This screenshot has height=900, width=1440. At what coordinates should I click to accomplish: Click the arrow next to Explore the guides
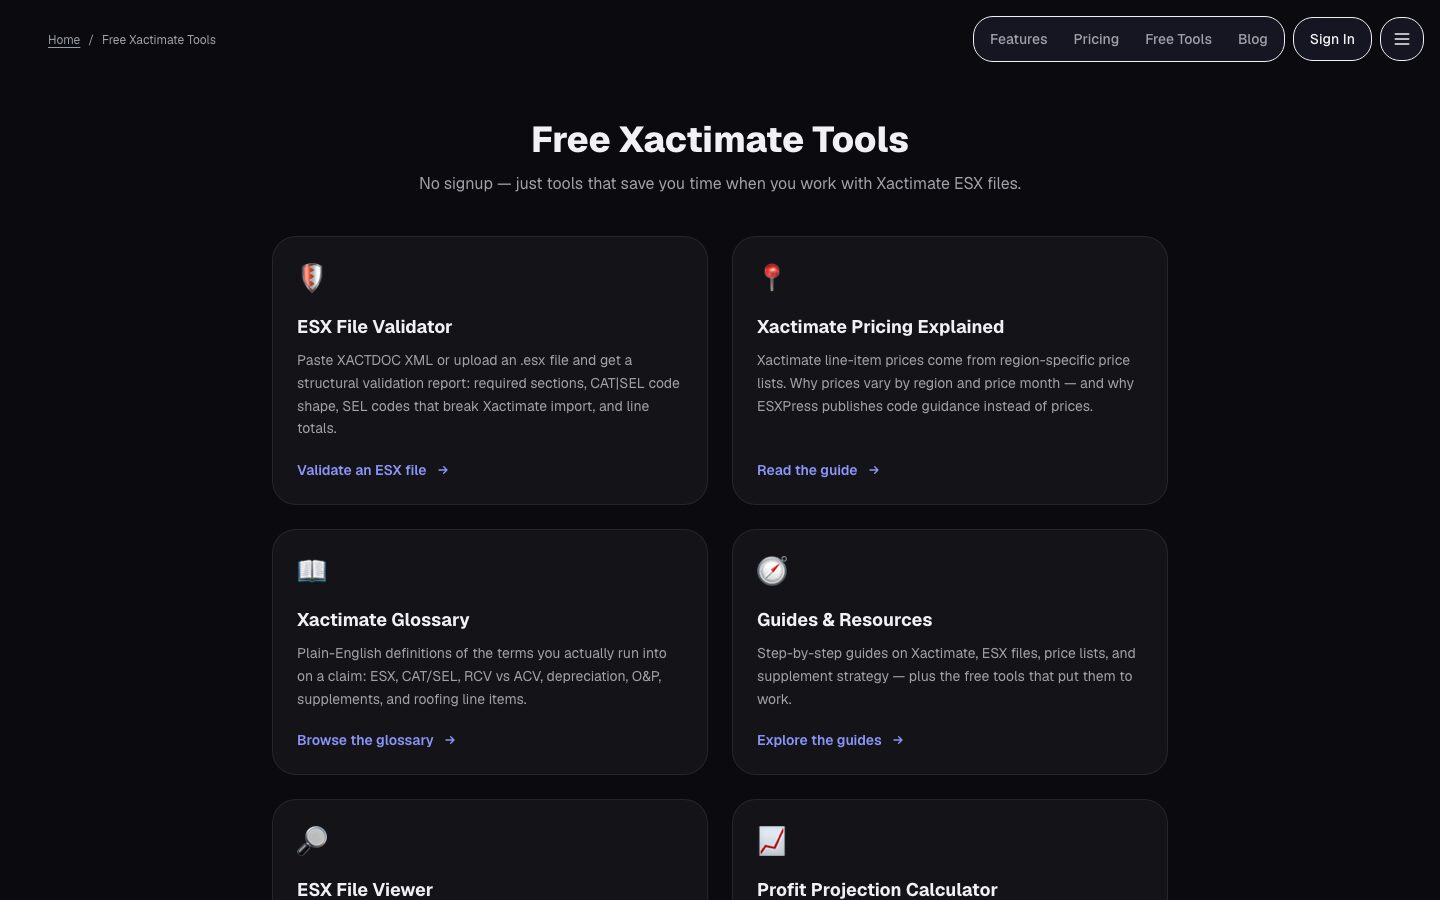coord(898,740)
